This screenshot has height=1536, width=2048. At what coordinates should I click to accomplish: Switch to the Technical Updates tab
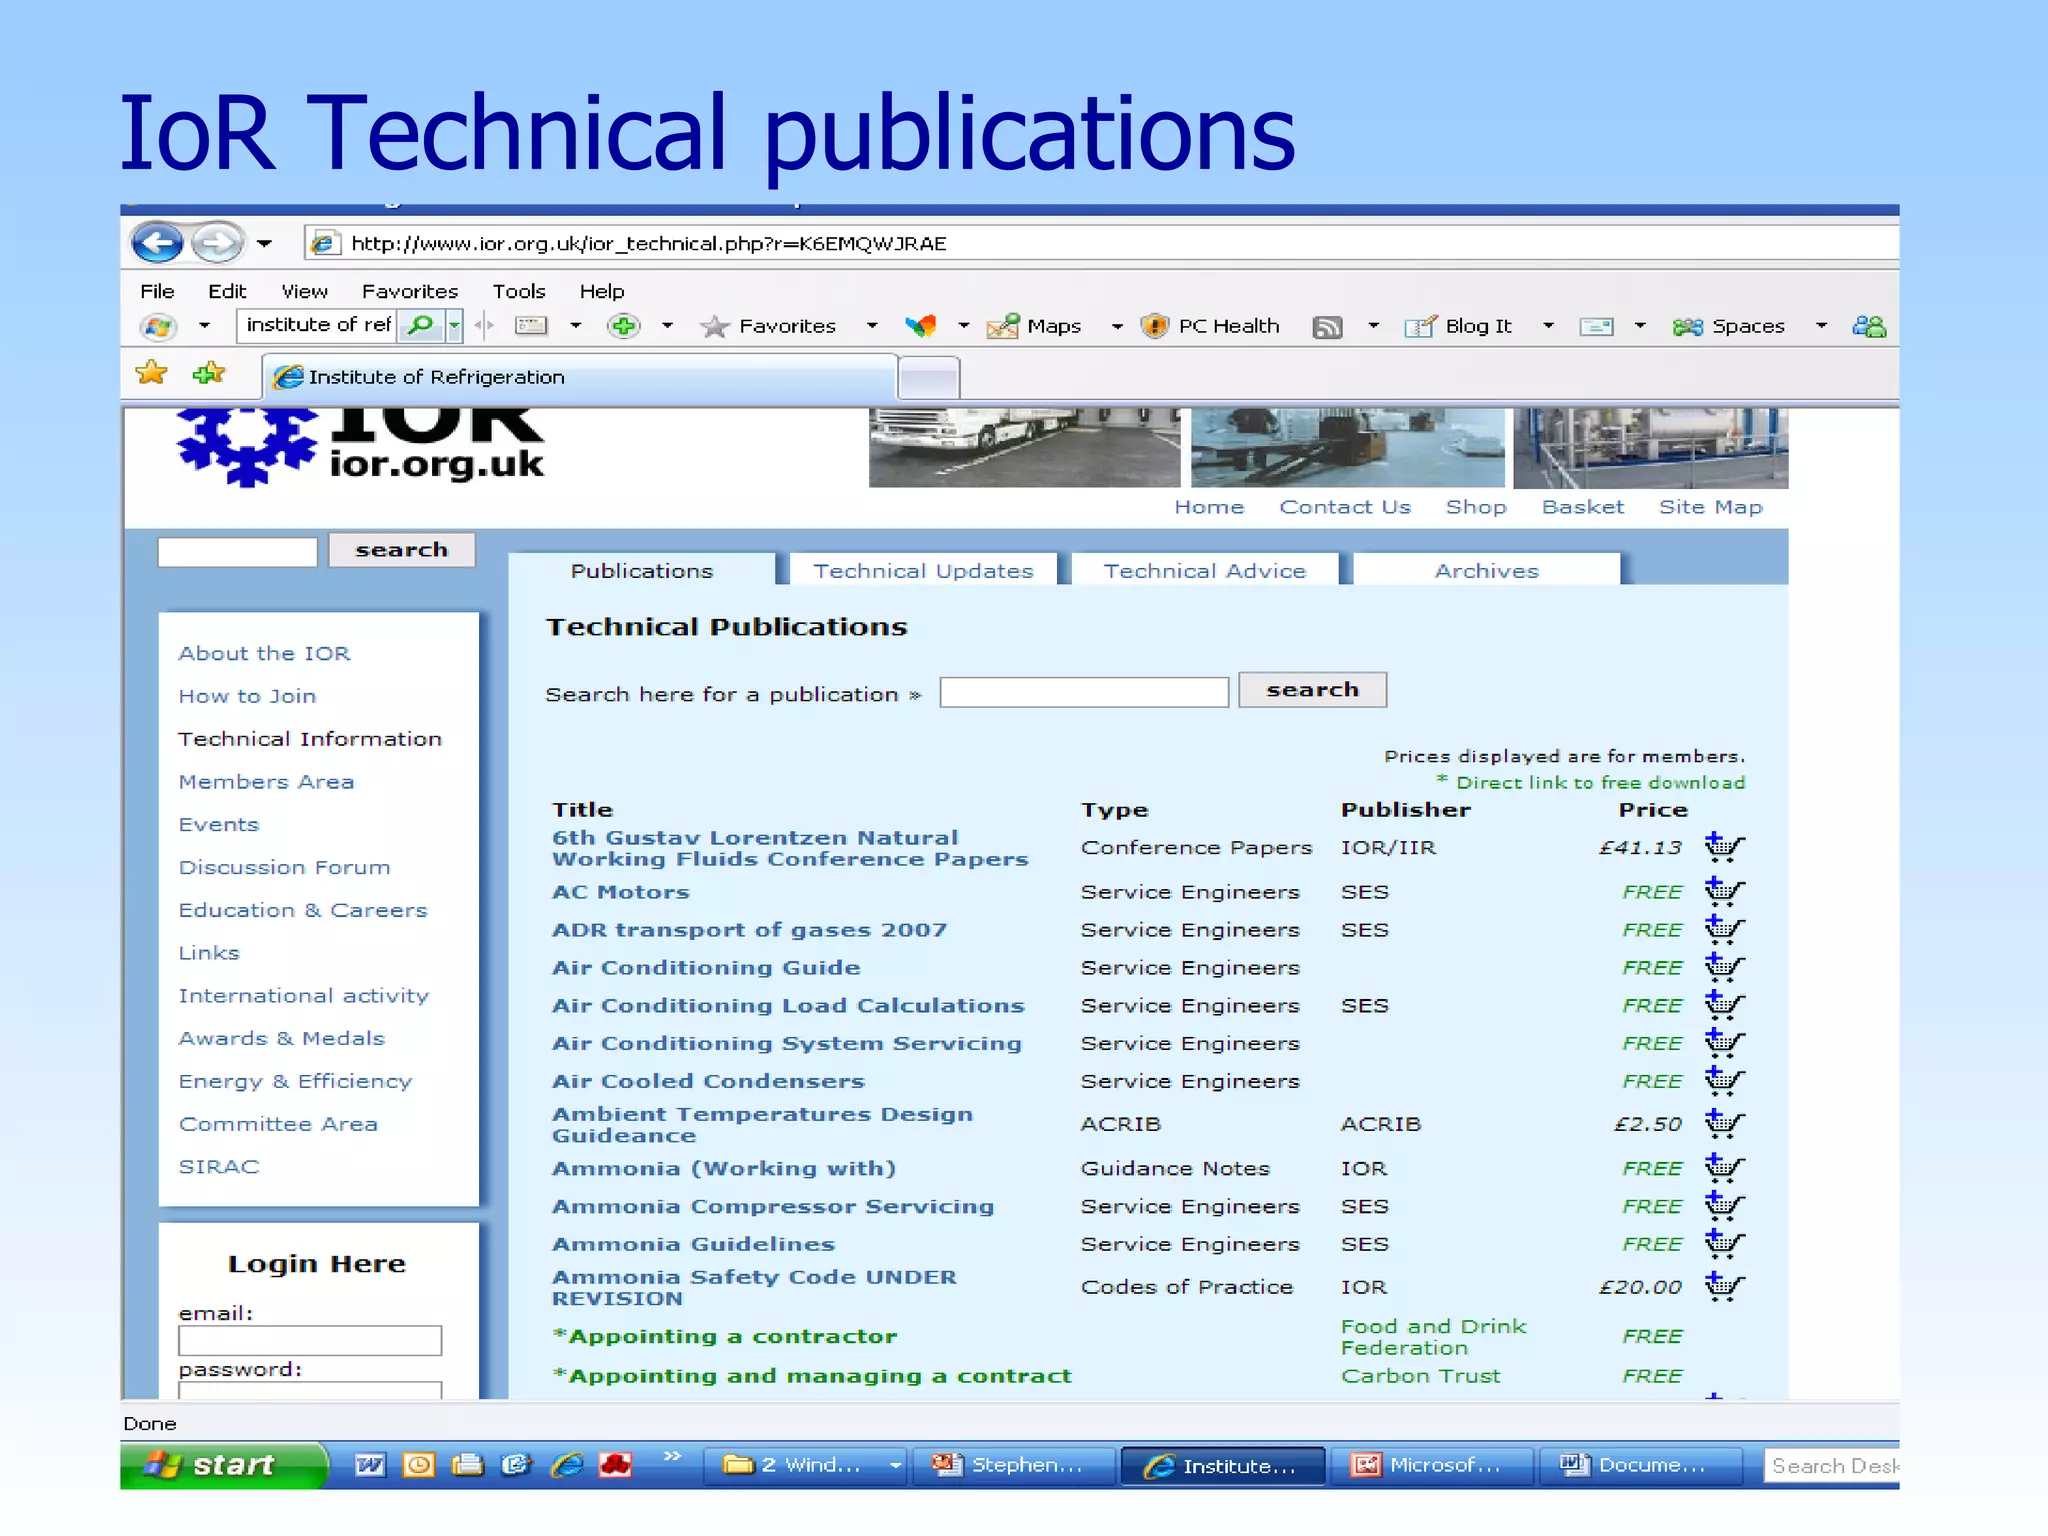(x=923, y=570)
